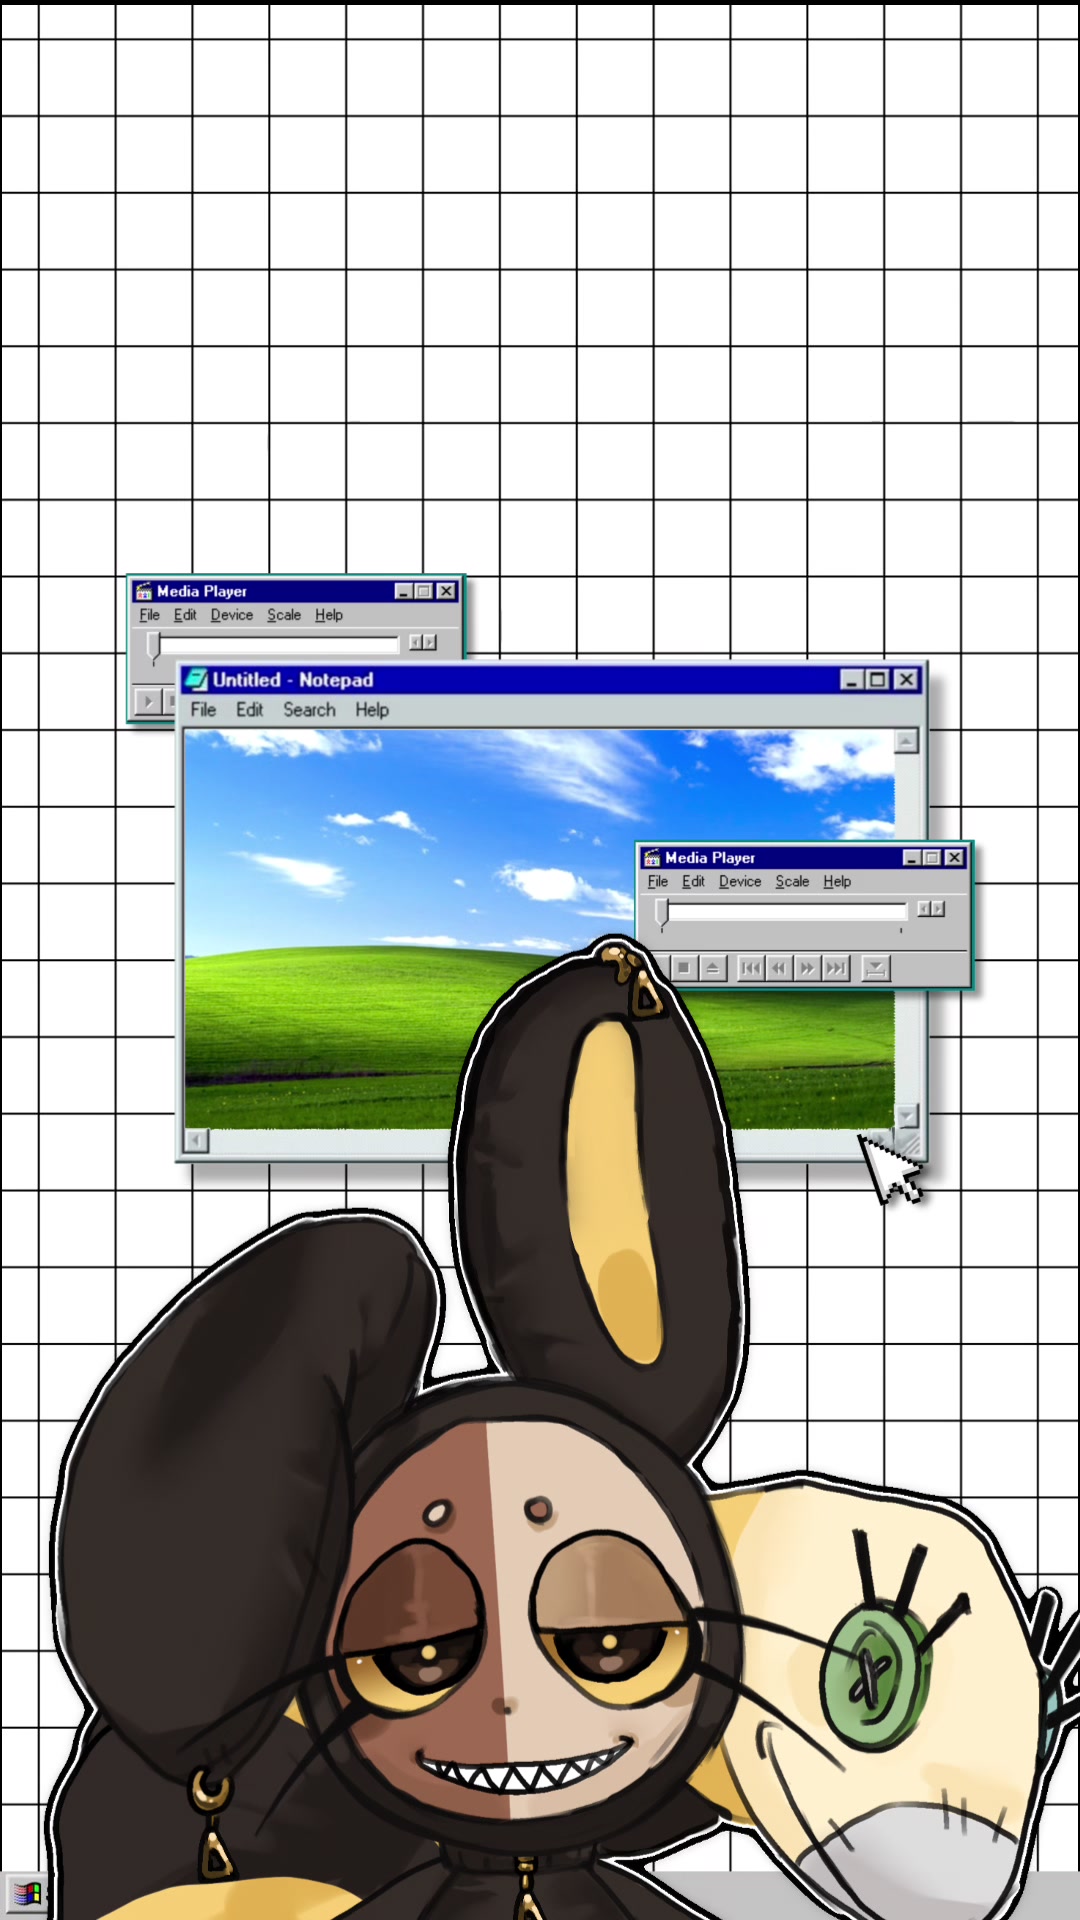Open the Windows Start button
This screenshot has width=1080, height=1920.
25,1893
